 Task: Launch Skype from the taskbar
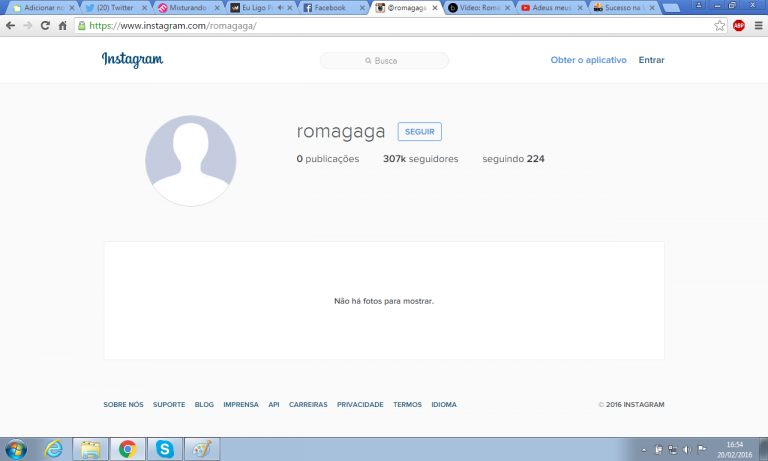coord(164,449)
